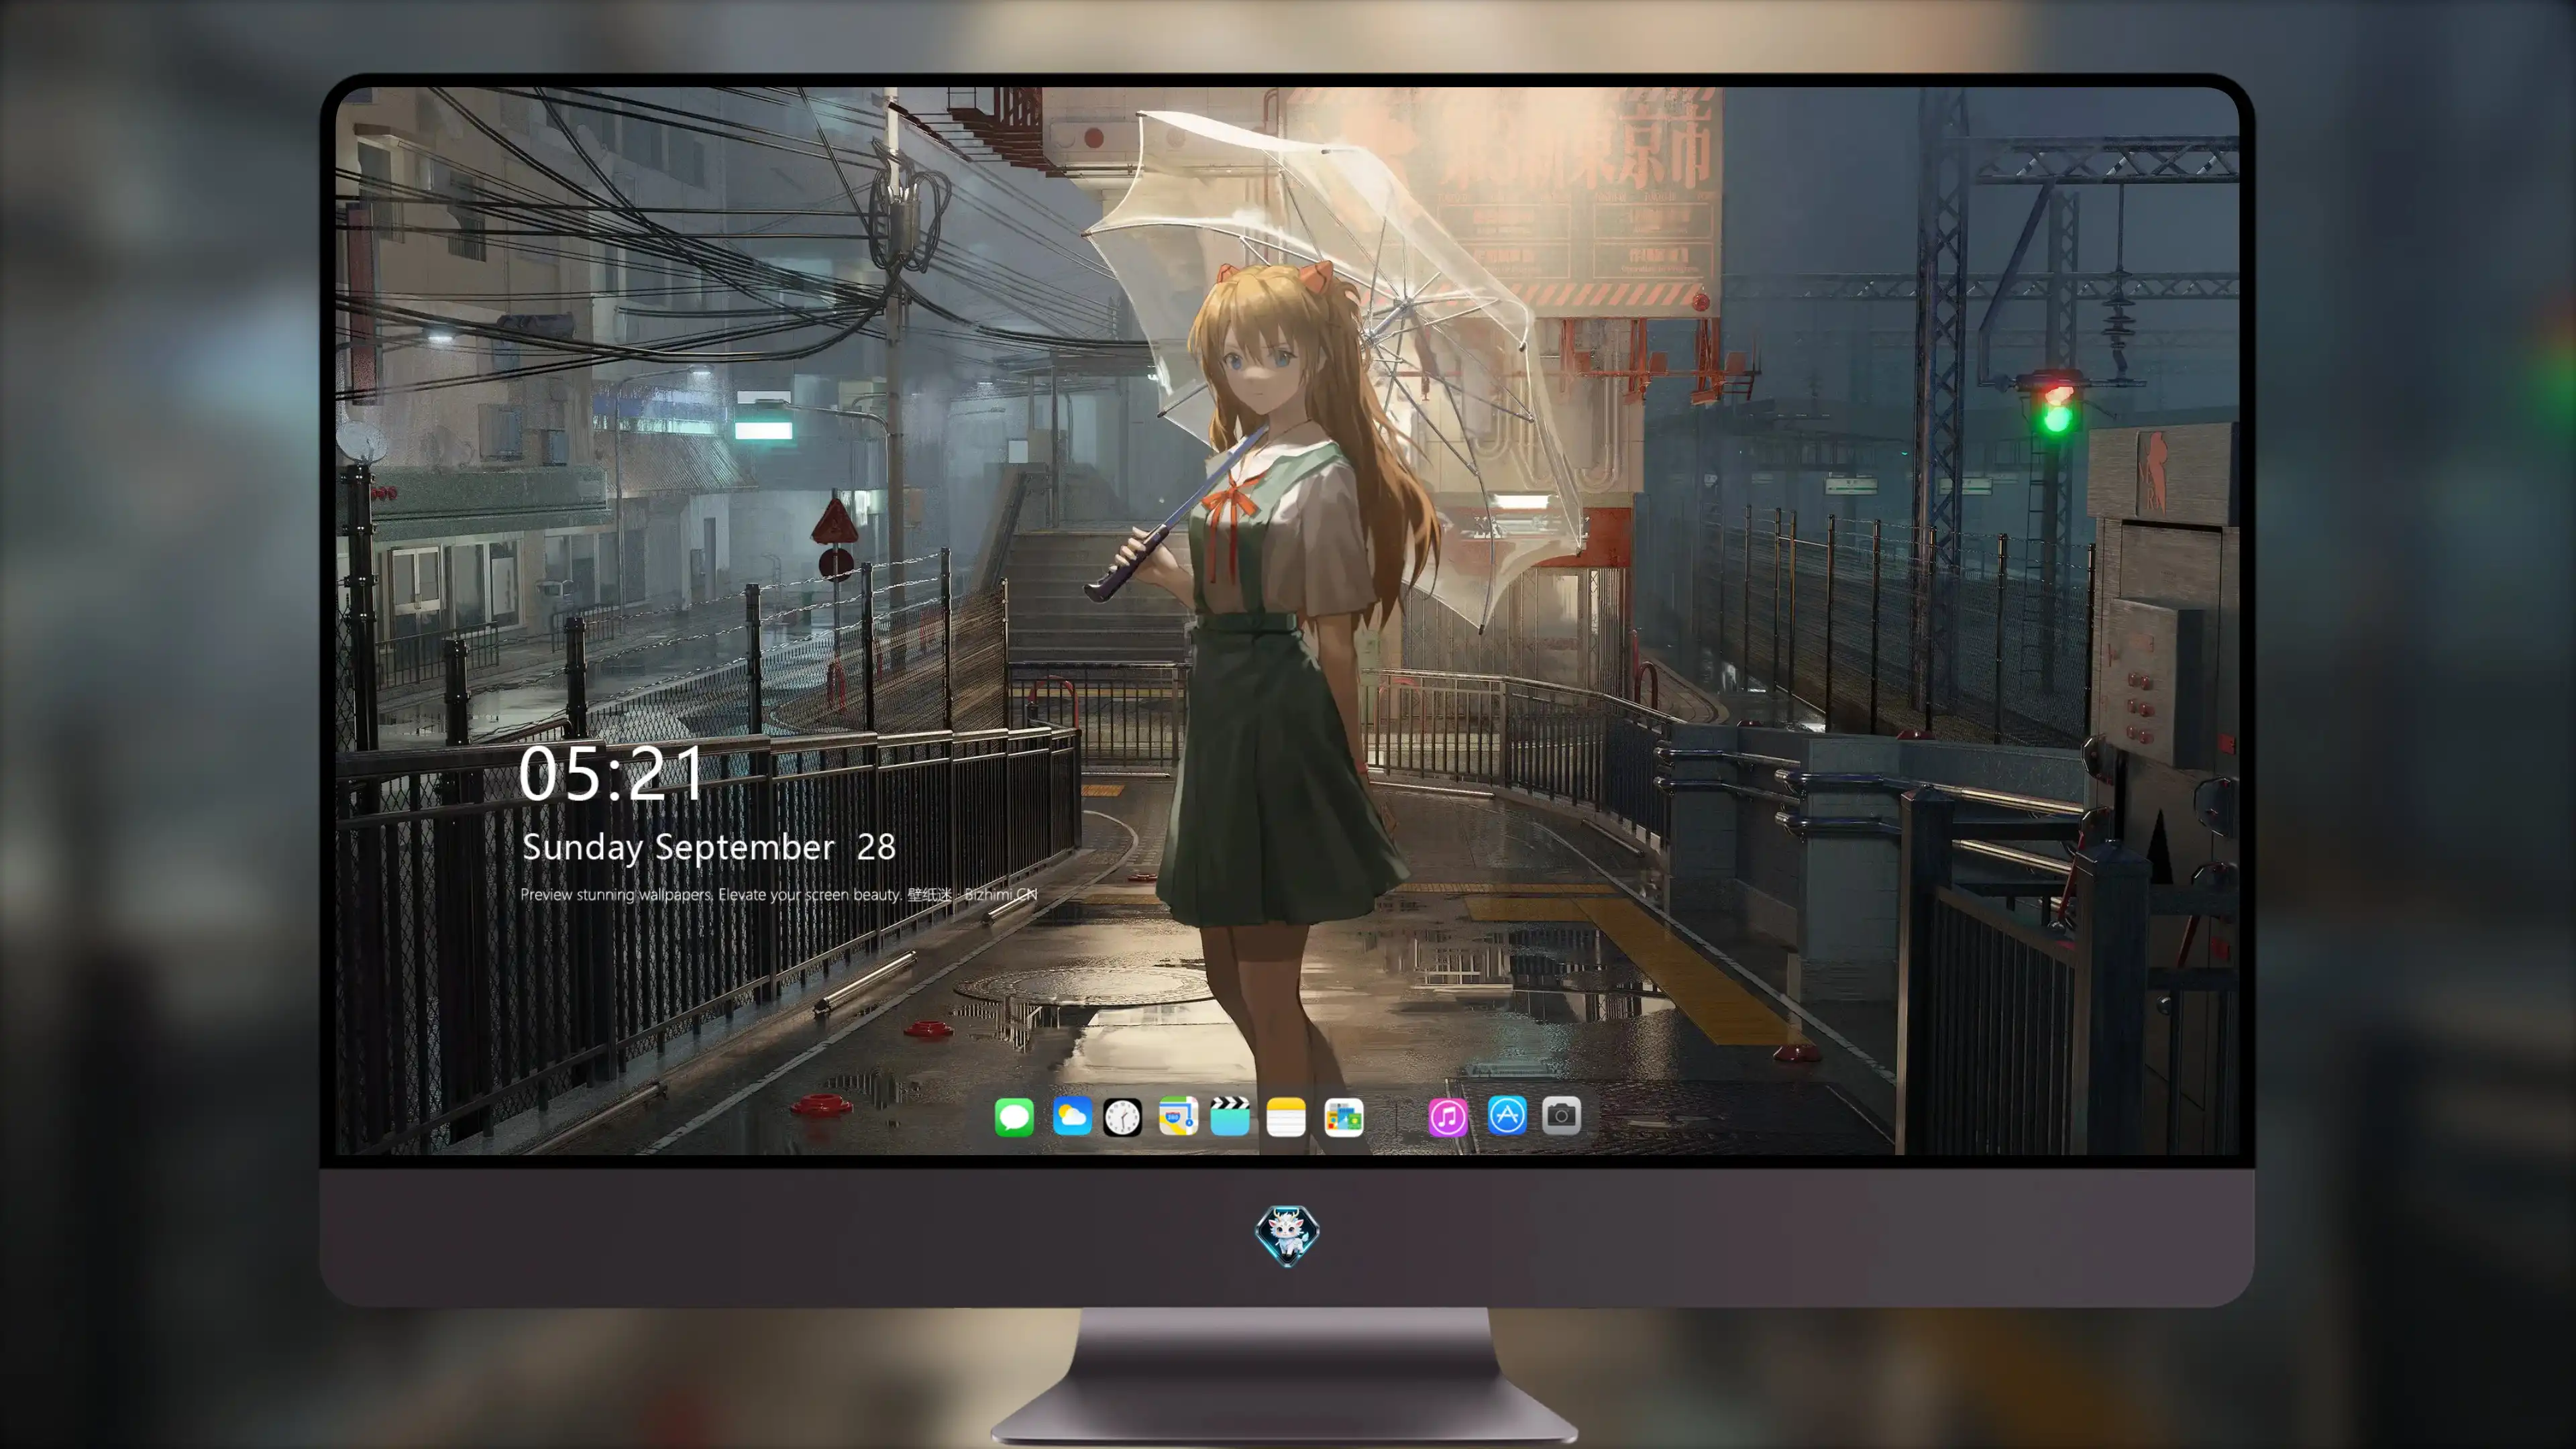Open the App Store from the dock
This screenshot has height=1449, width=2576.
tap(1507, 1115)
